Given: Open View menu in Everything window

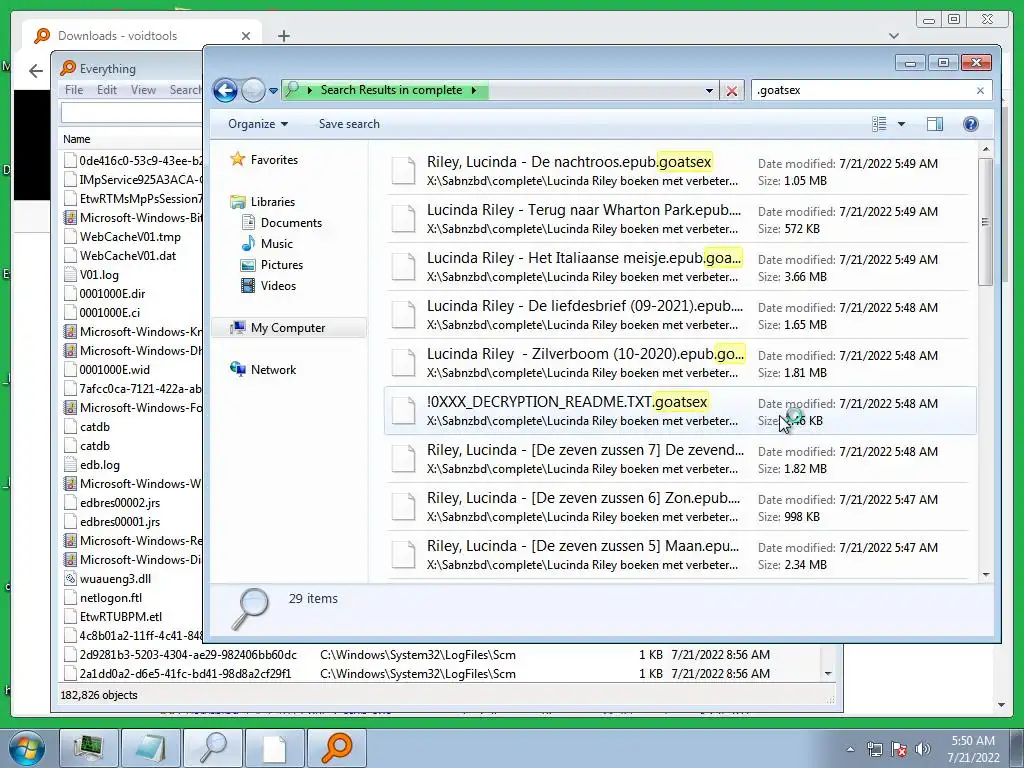Looking at the screenshot, I should pyautogui.click(x=143, y=90).
